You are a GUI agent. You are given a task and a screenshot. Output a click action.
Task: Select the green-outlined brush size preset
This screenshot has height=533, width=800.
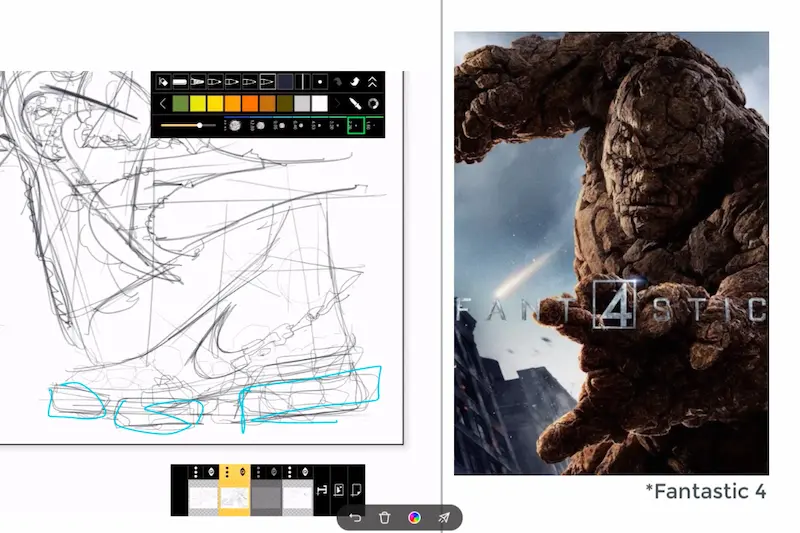[x=356, y=125]
